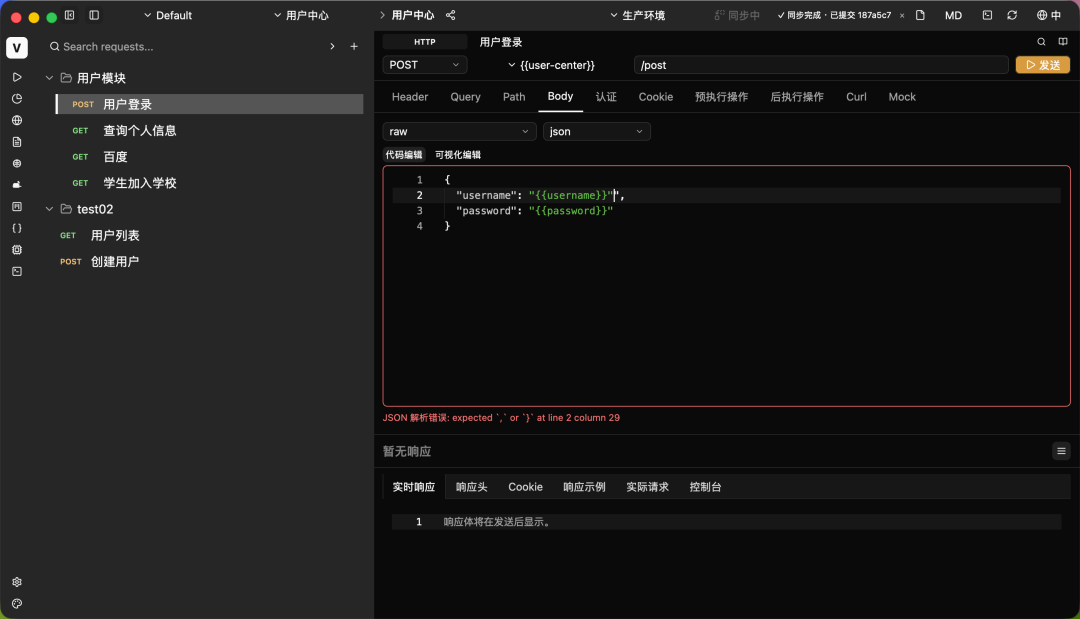Click the chip/processor icon in sidebar
The width and height of the screenshot is (1080, 619).
(x=17, y=249)
